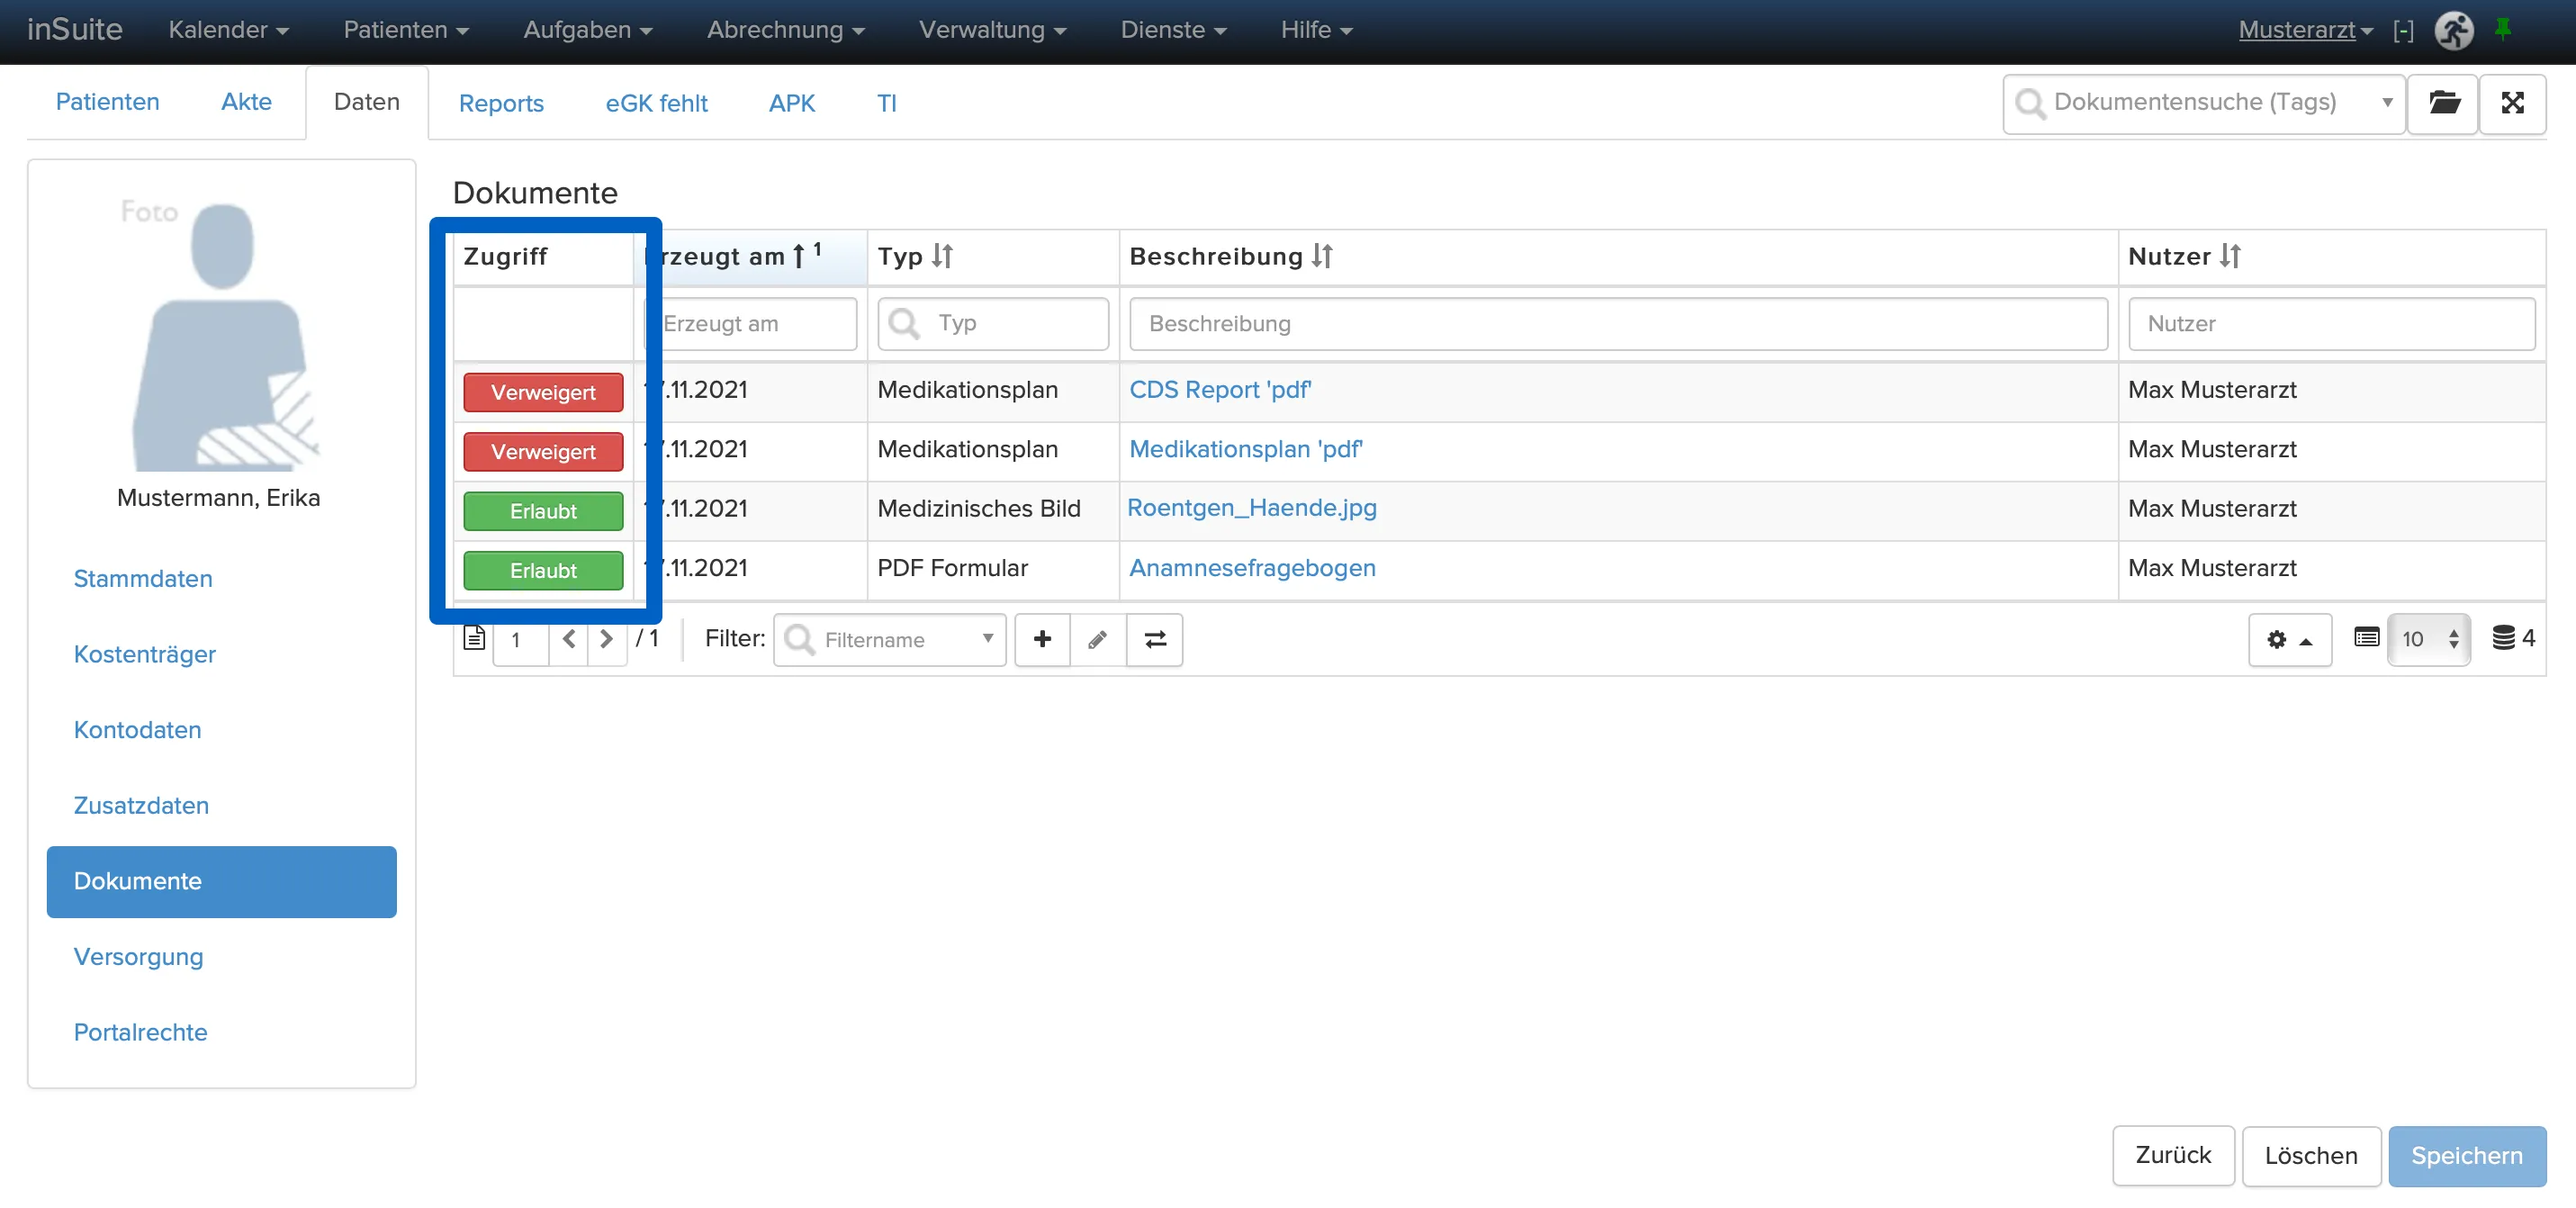Open the eGK fehlt tab

pos(656,103)
